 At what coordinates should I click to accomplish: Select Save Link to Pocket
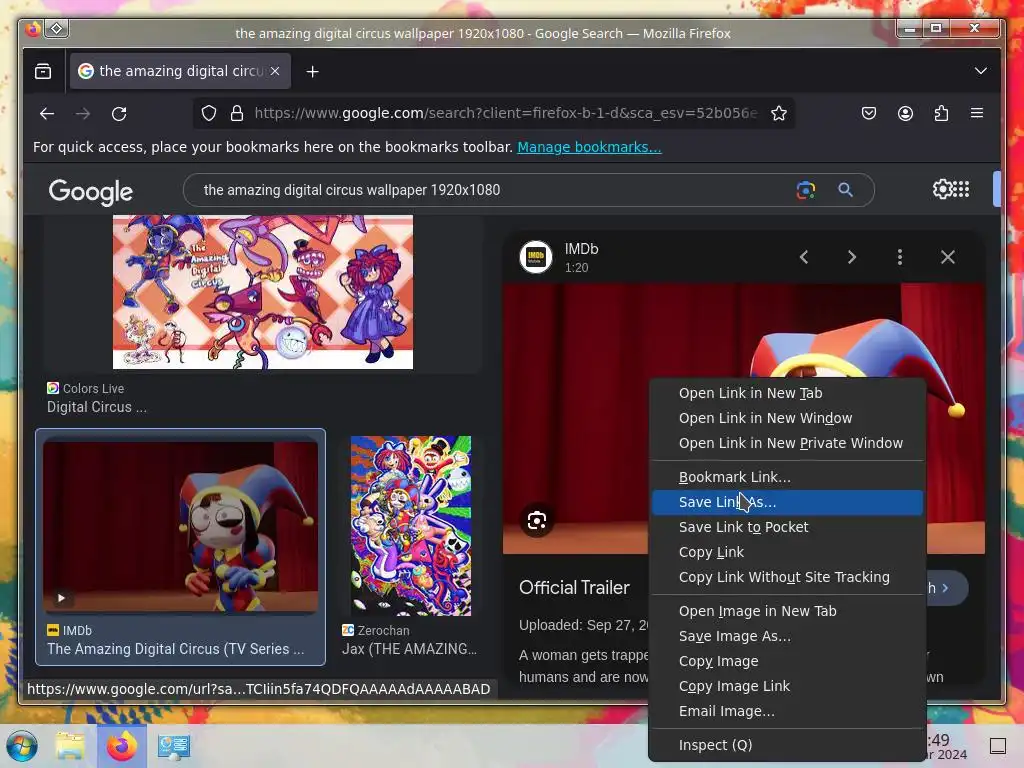[788, 527]
